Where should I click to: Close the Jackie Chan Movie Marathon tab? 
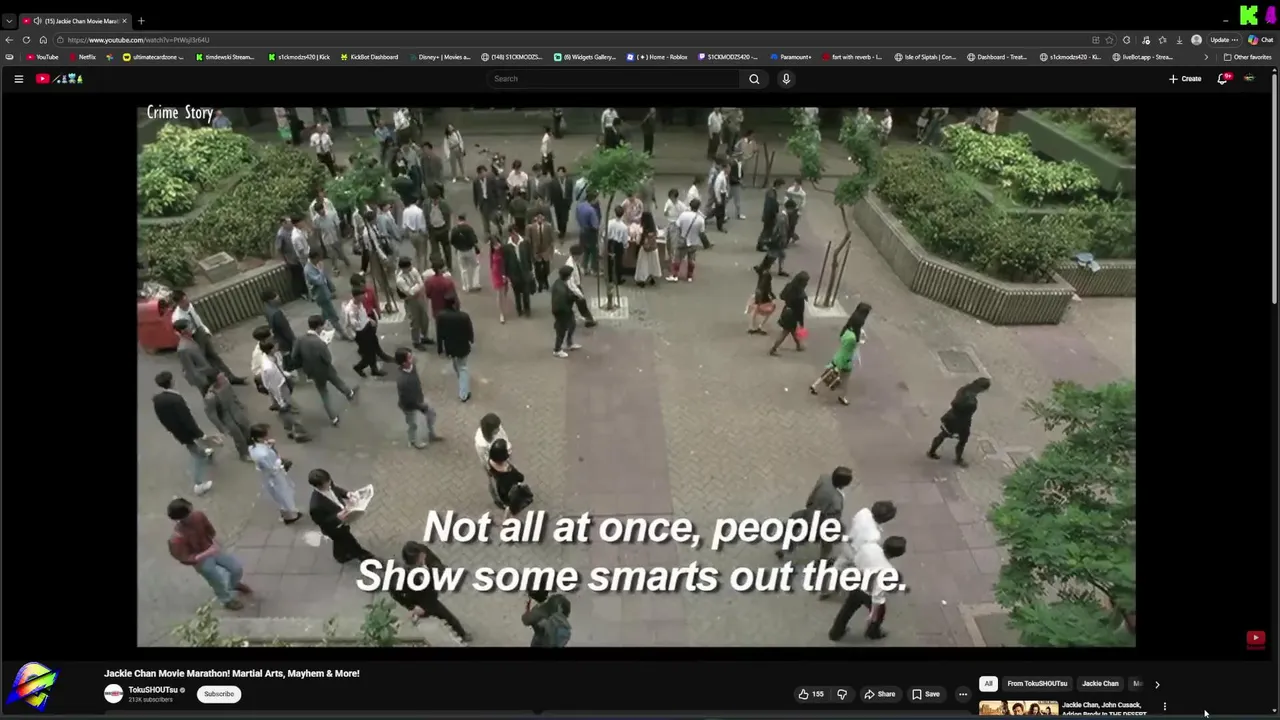(125, 21)
